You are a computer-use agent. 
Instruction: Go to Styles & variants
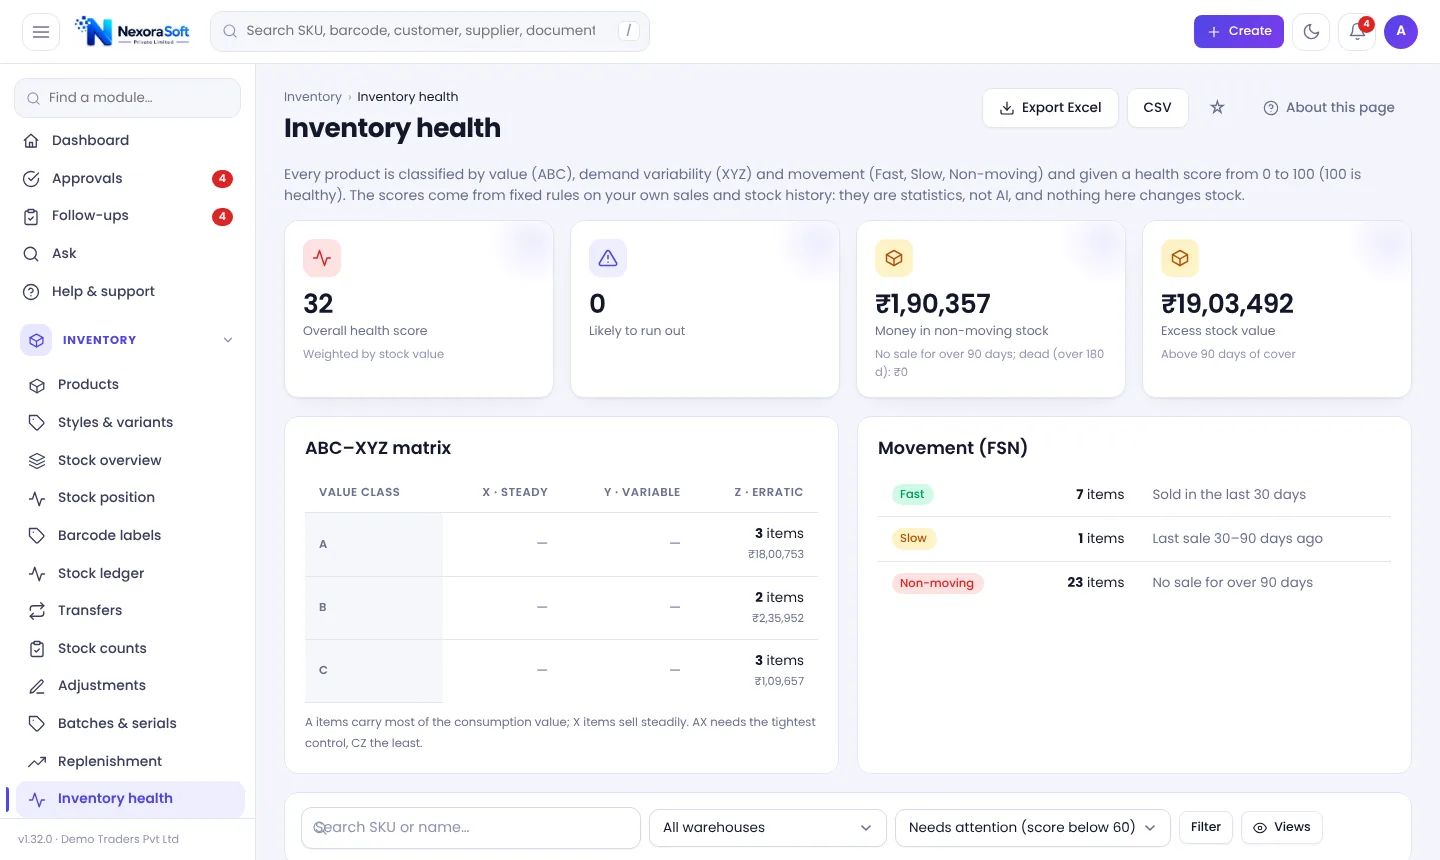tap(132, 423)
